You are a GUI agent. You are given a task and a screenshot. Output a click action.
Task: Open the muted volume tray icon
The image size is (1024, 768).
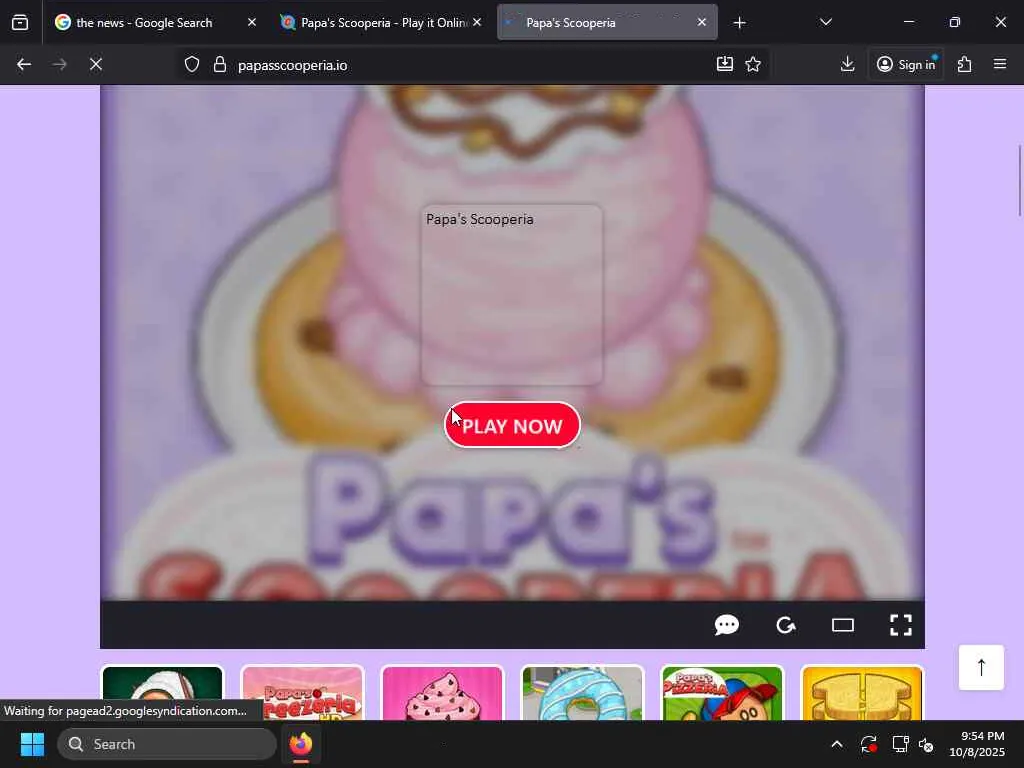coord(926,744)
